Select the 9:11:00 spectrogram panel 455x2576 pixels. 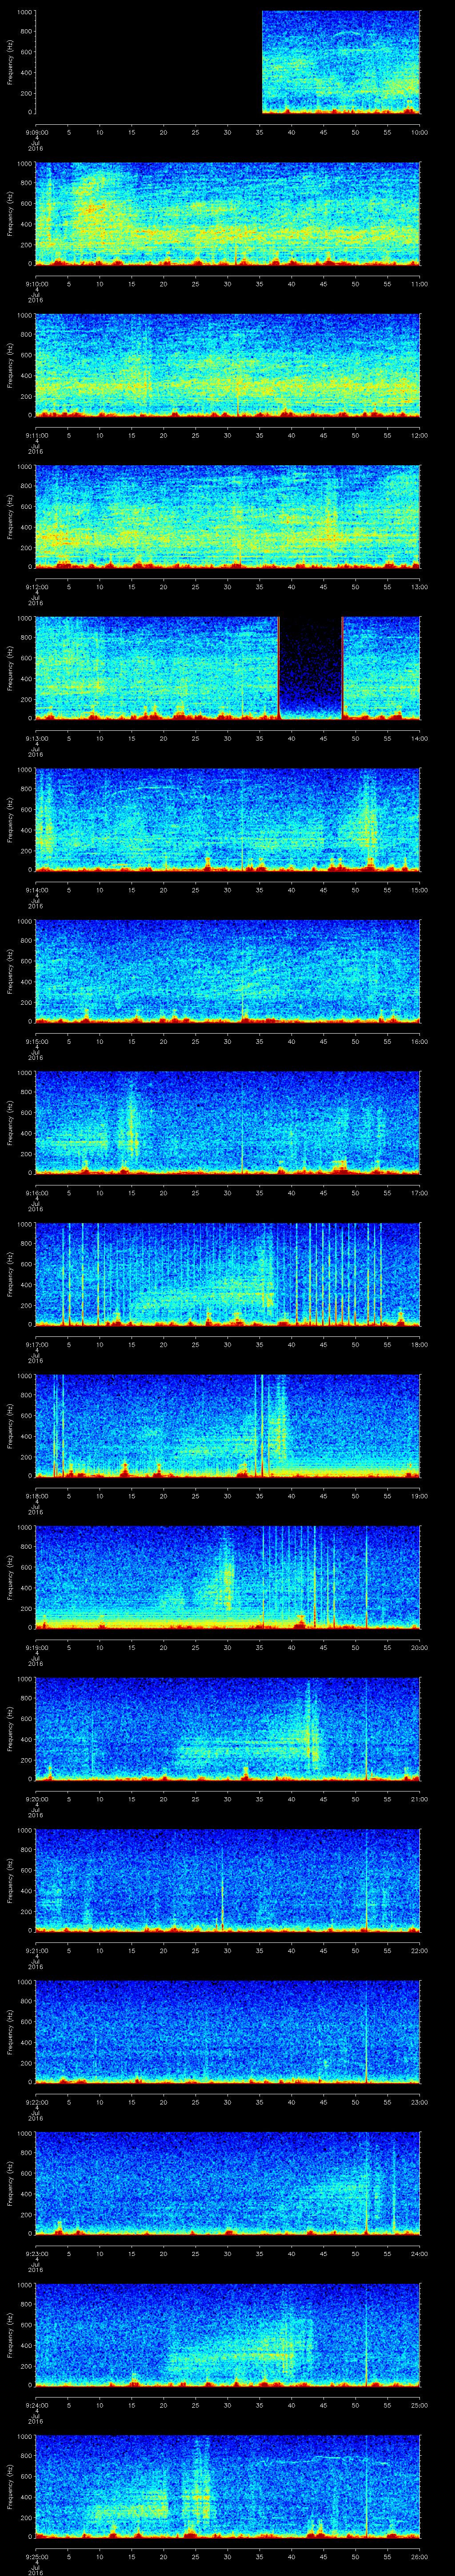click(x=227, y=364)
